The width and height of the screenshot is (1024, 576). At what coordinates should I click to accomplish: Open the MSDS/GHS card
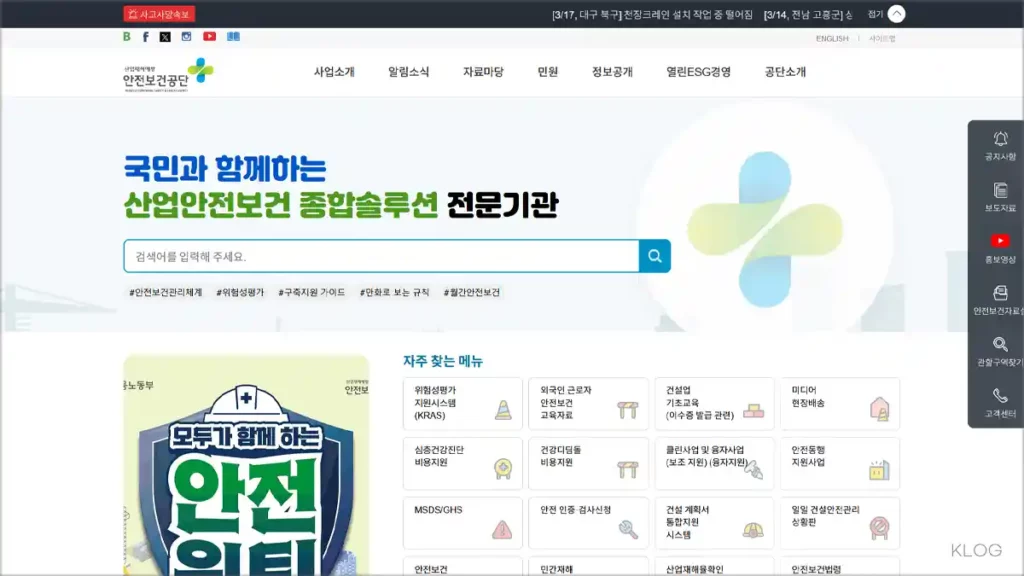[x=462, y=523]
